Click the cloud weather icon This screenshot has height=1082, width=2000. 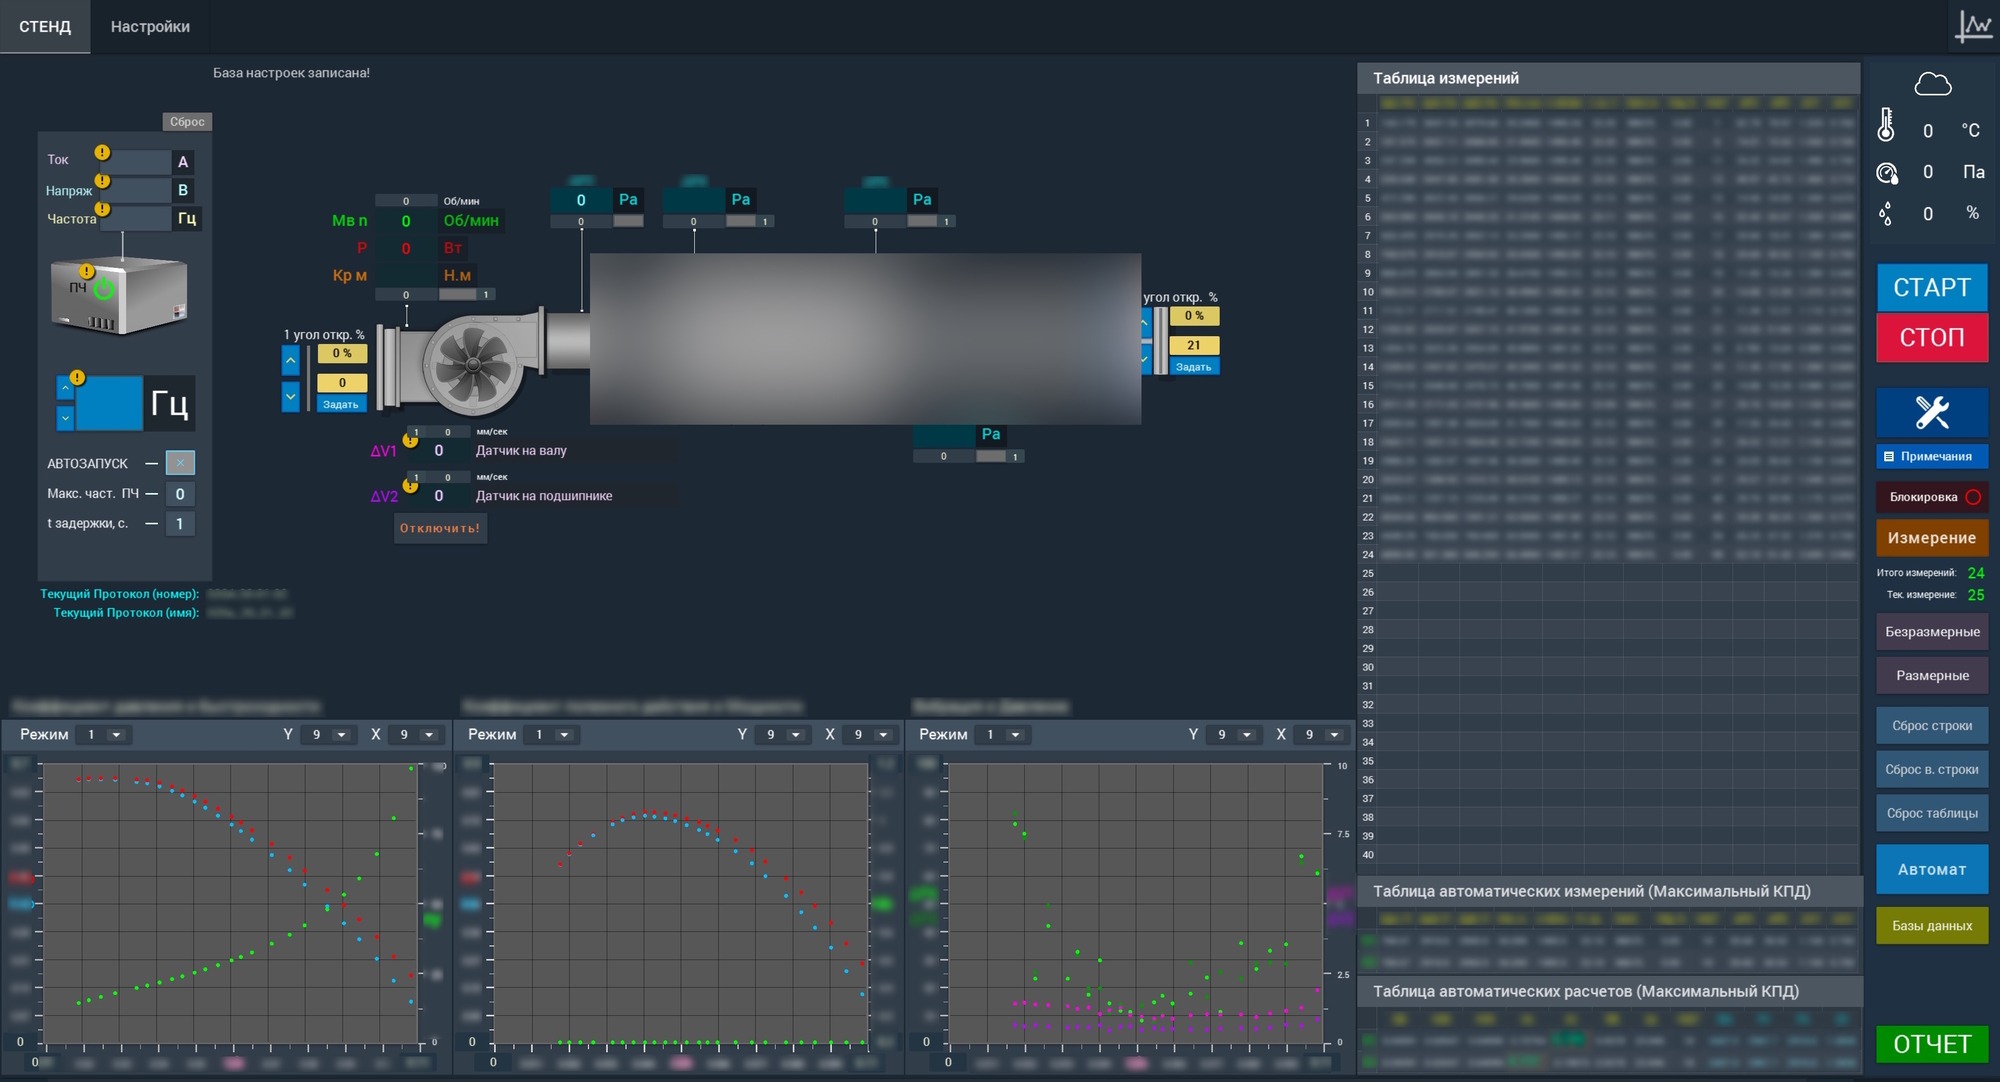pyautogui.click(x=1932, y=85)
